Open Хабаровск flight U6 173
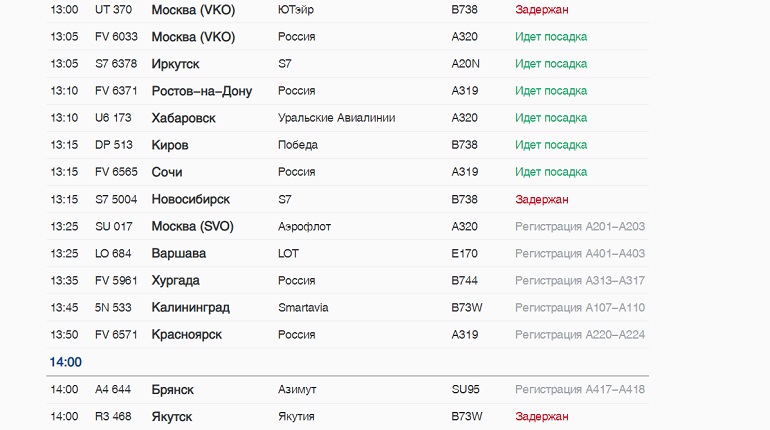 (x=348, y=118)
